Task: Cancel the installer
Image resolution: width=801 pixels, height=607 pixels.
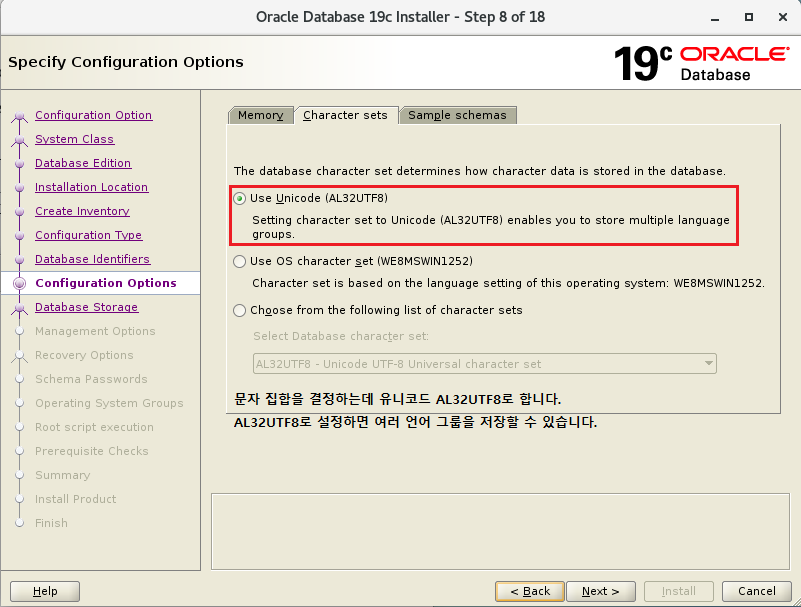Action: click(x=757, y=591)
